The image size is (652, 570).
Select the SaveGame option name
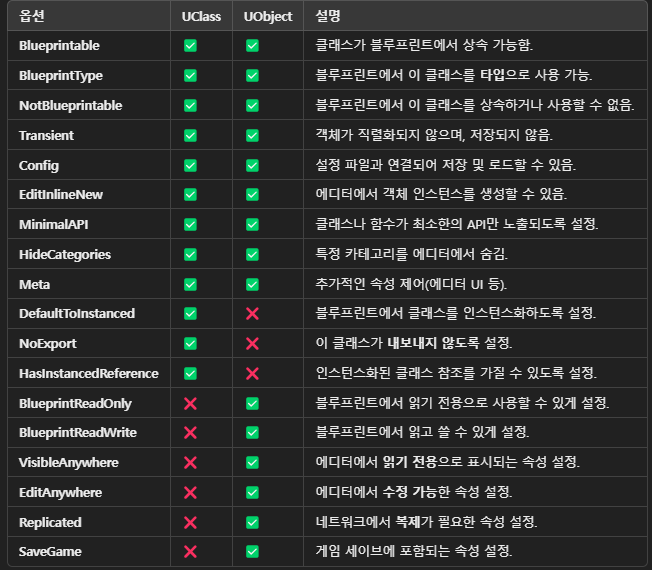(50, 552)
